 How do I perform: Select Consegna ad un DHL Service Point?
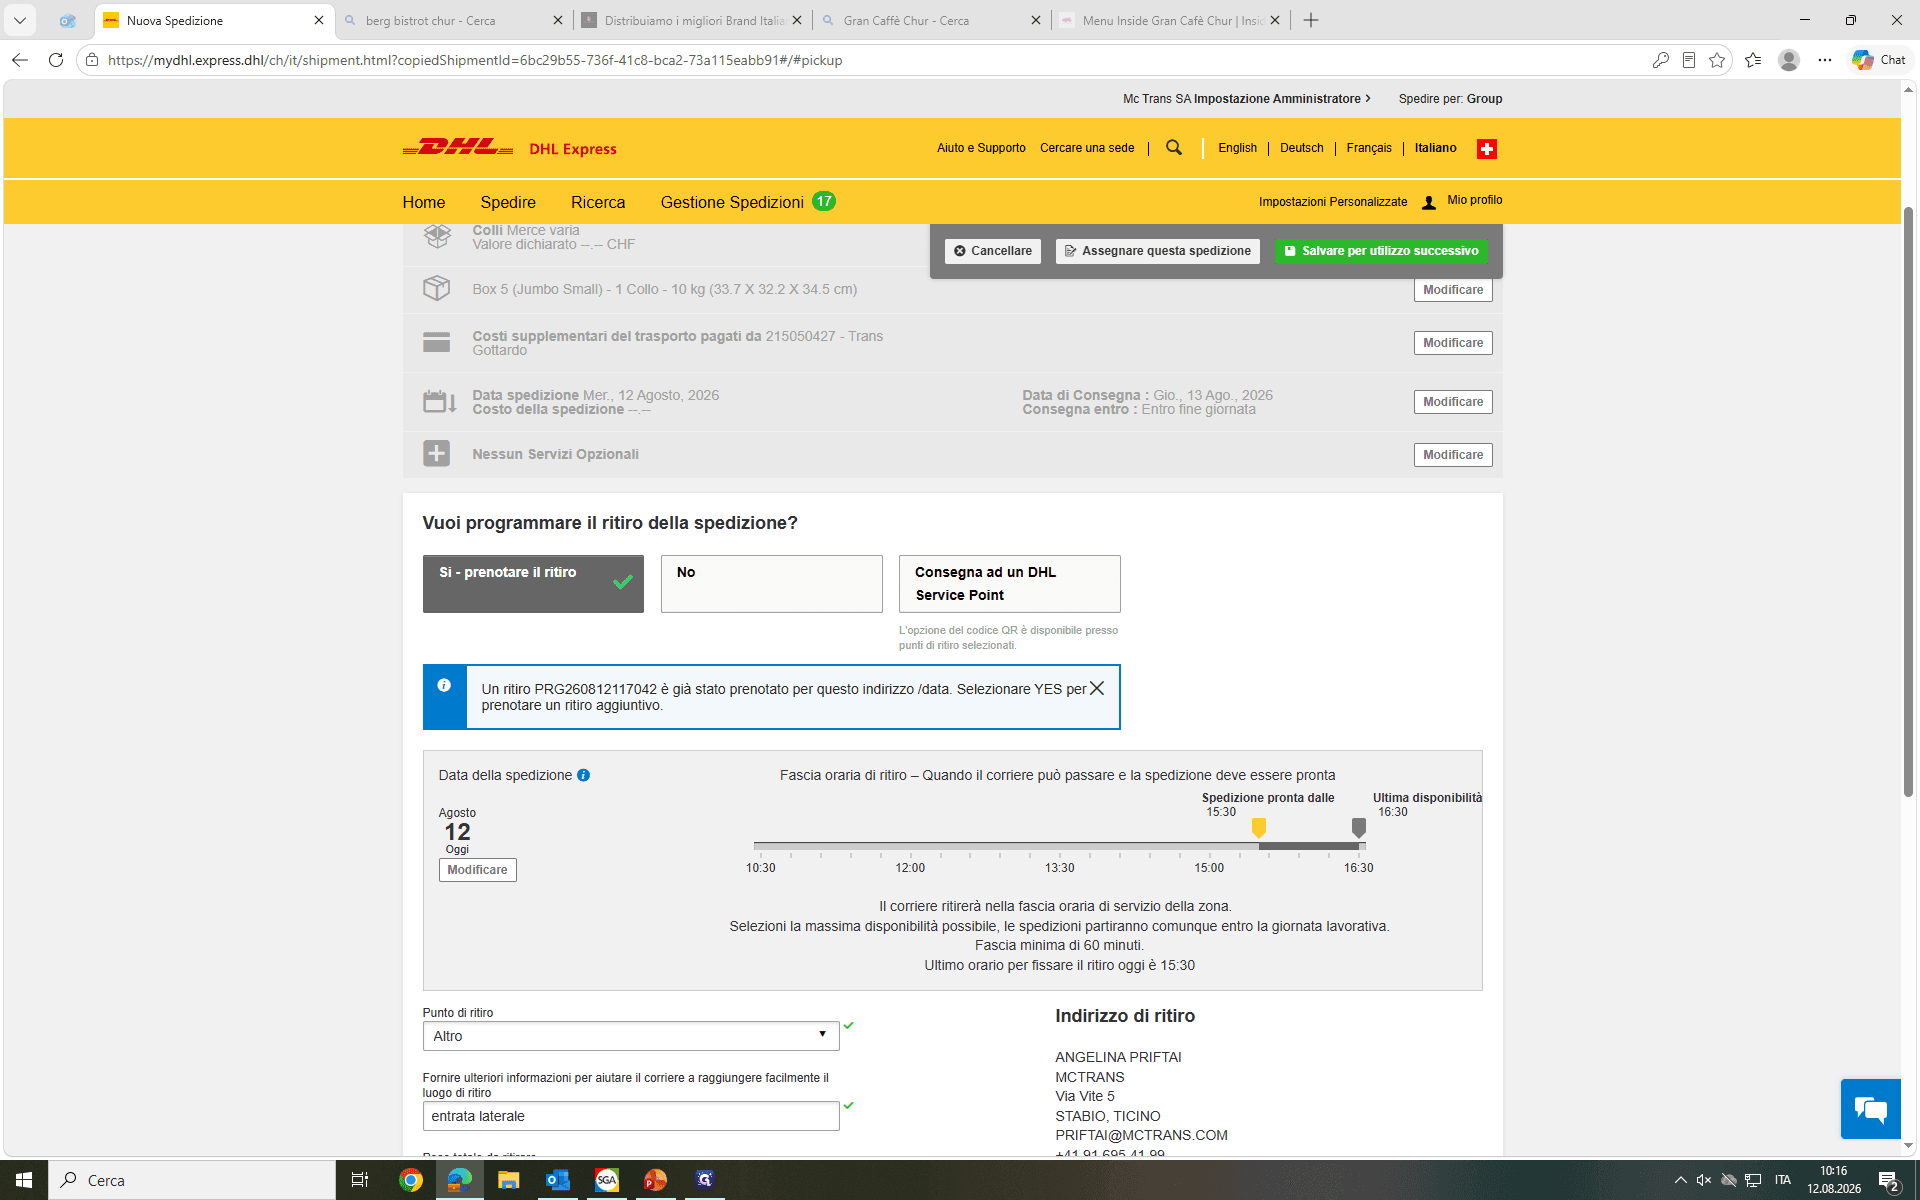tap(1009, 584)
